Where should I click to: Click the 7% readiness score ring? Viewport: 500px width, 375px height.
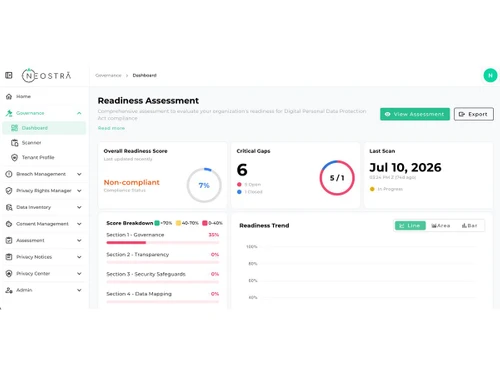click(204, 185)
